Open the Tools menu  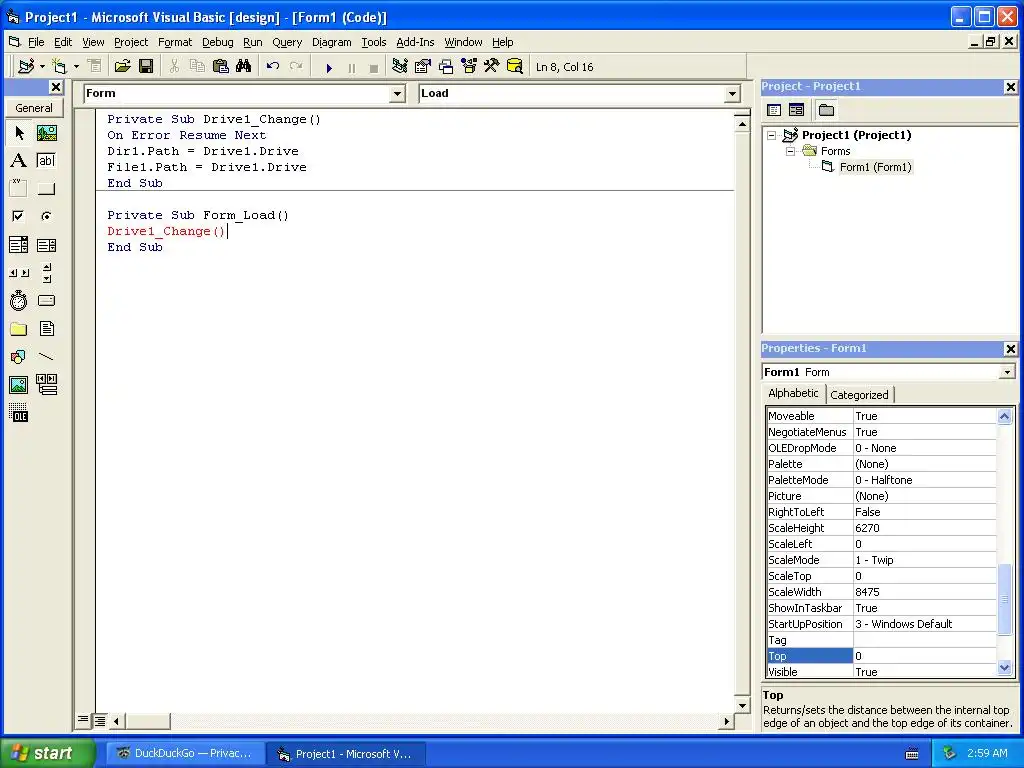pyautogui.click(x=374, y=42)
